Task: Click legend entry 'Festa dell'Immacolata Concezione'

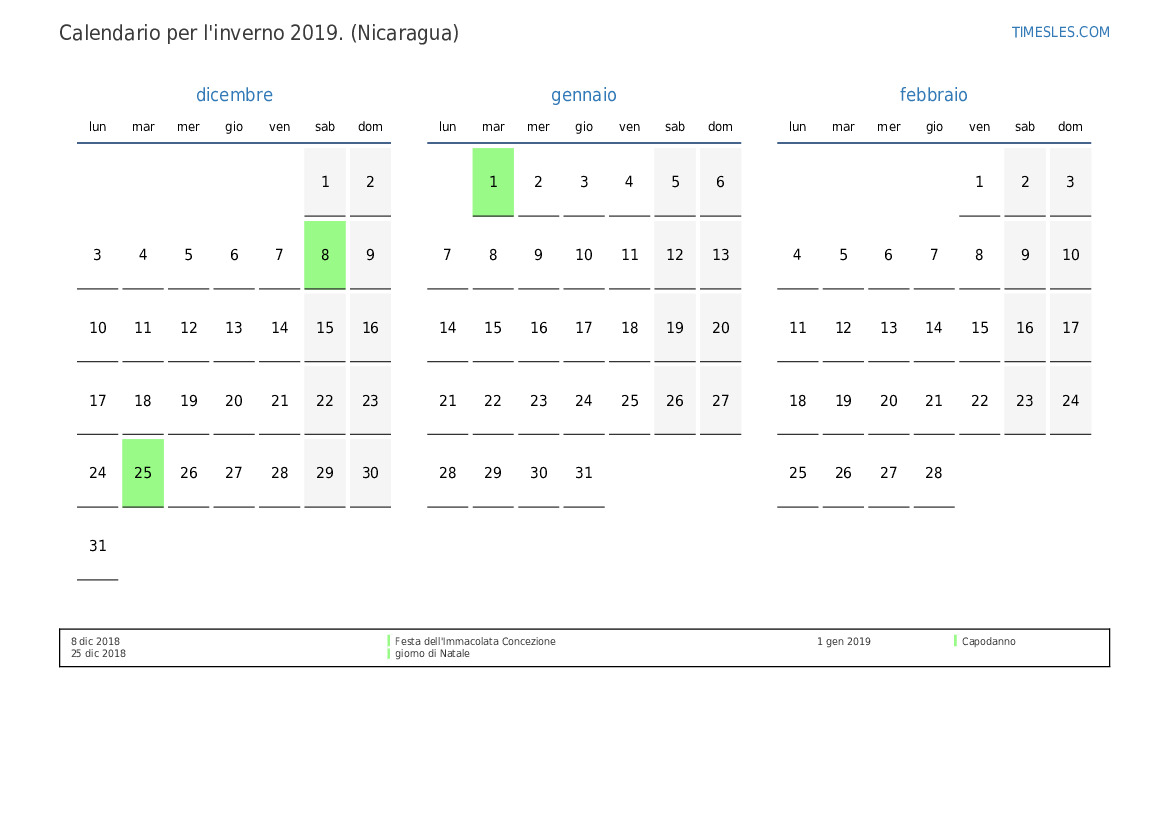Action: pos(475,641)
